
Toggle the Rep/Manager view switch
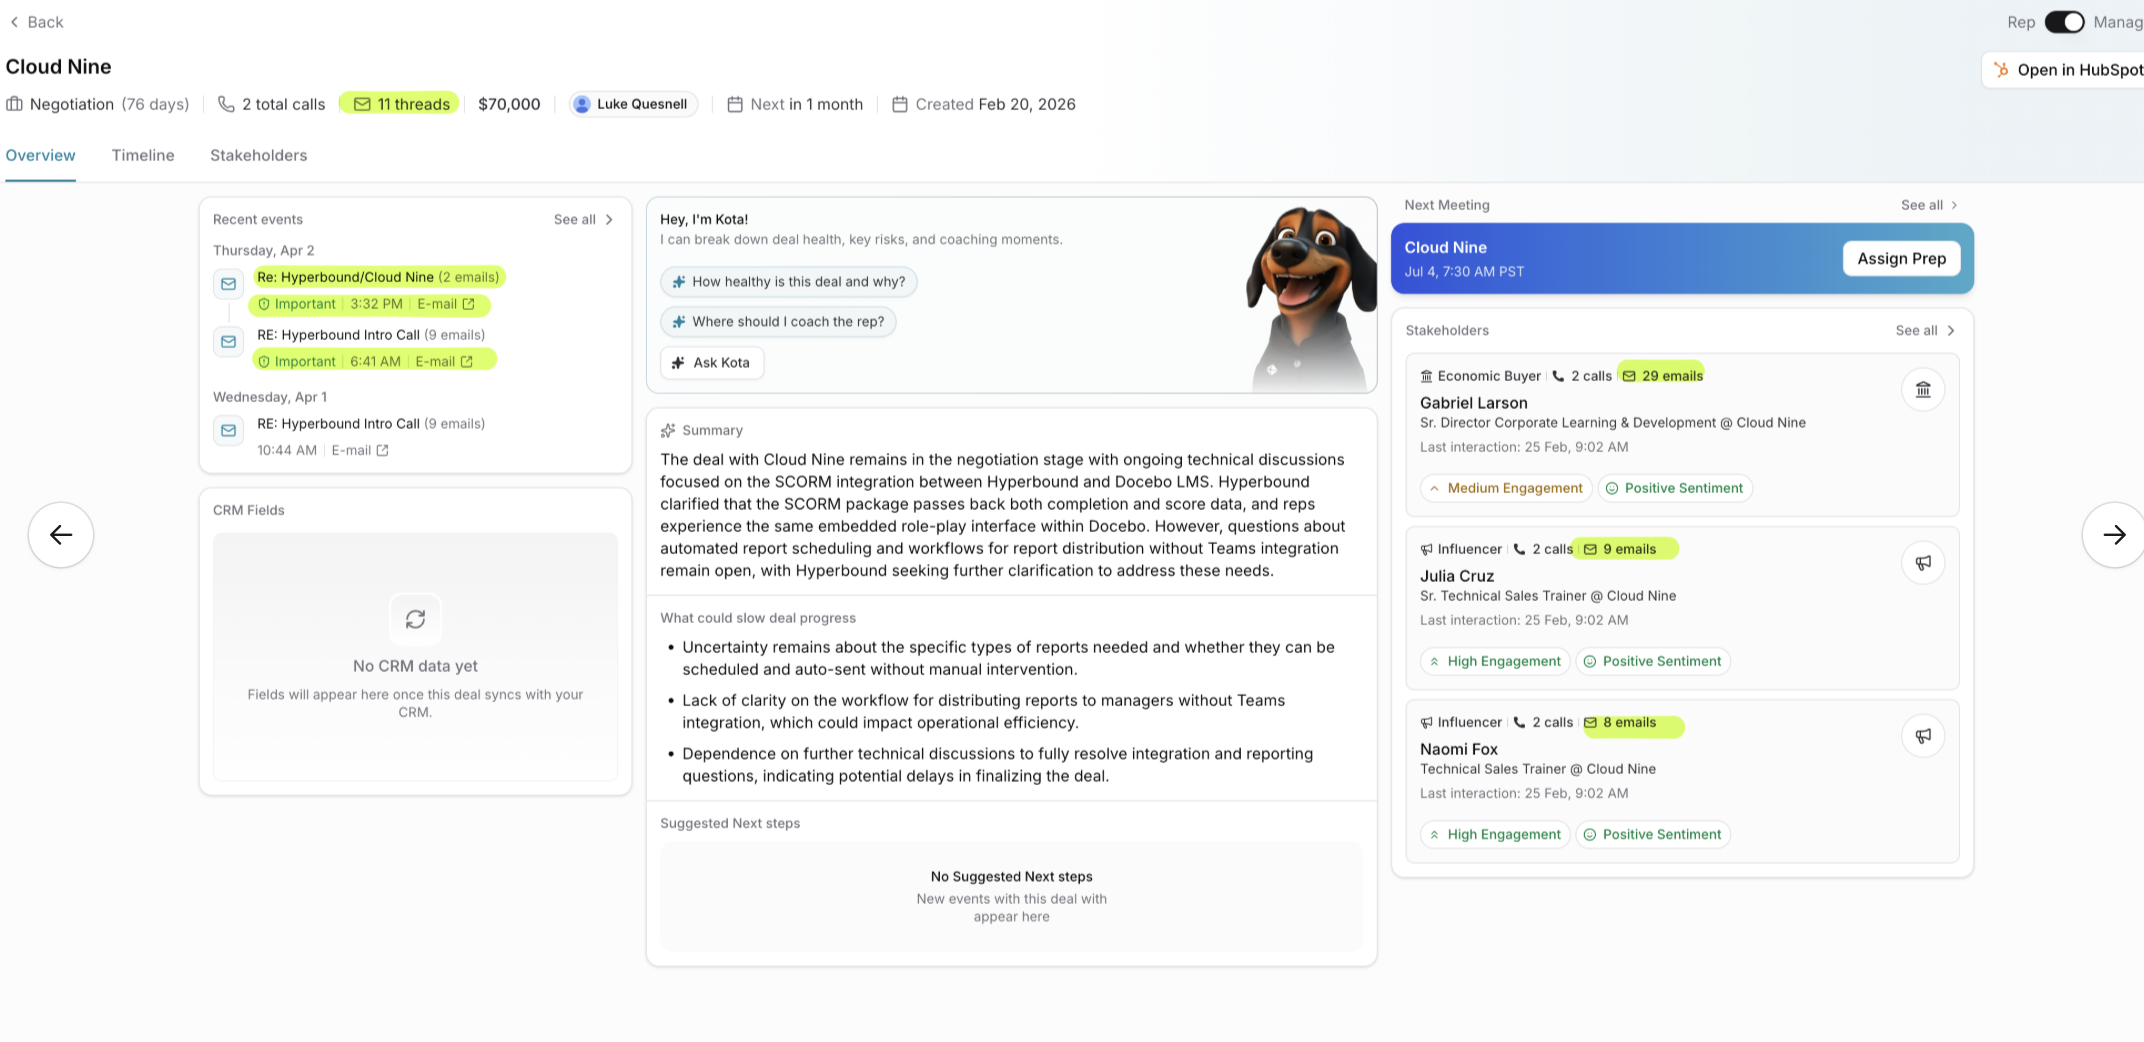[x=2064, y=22]
